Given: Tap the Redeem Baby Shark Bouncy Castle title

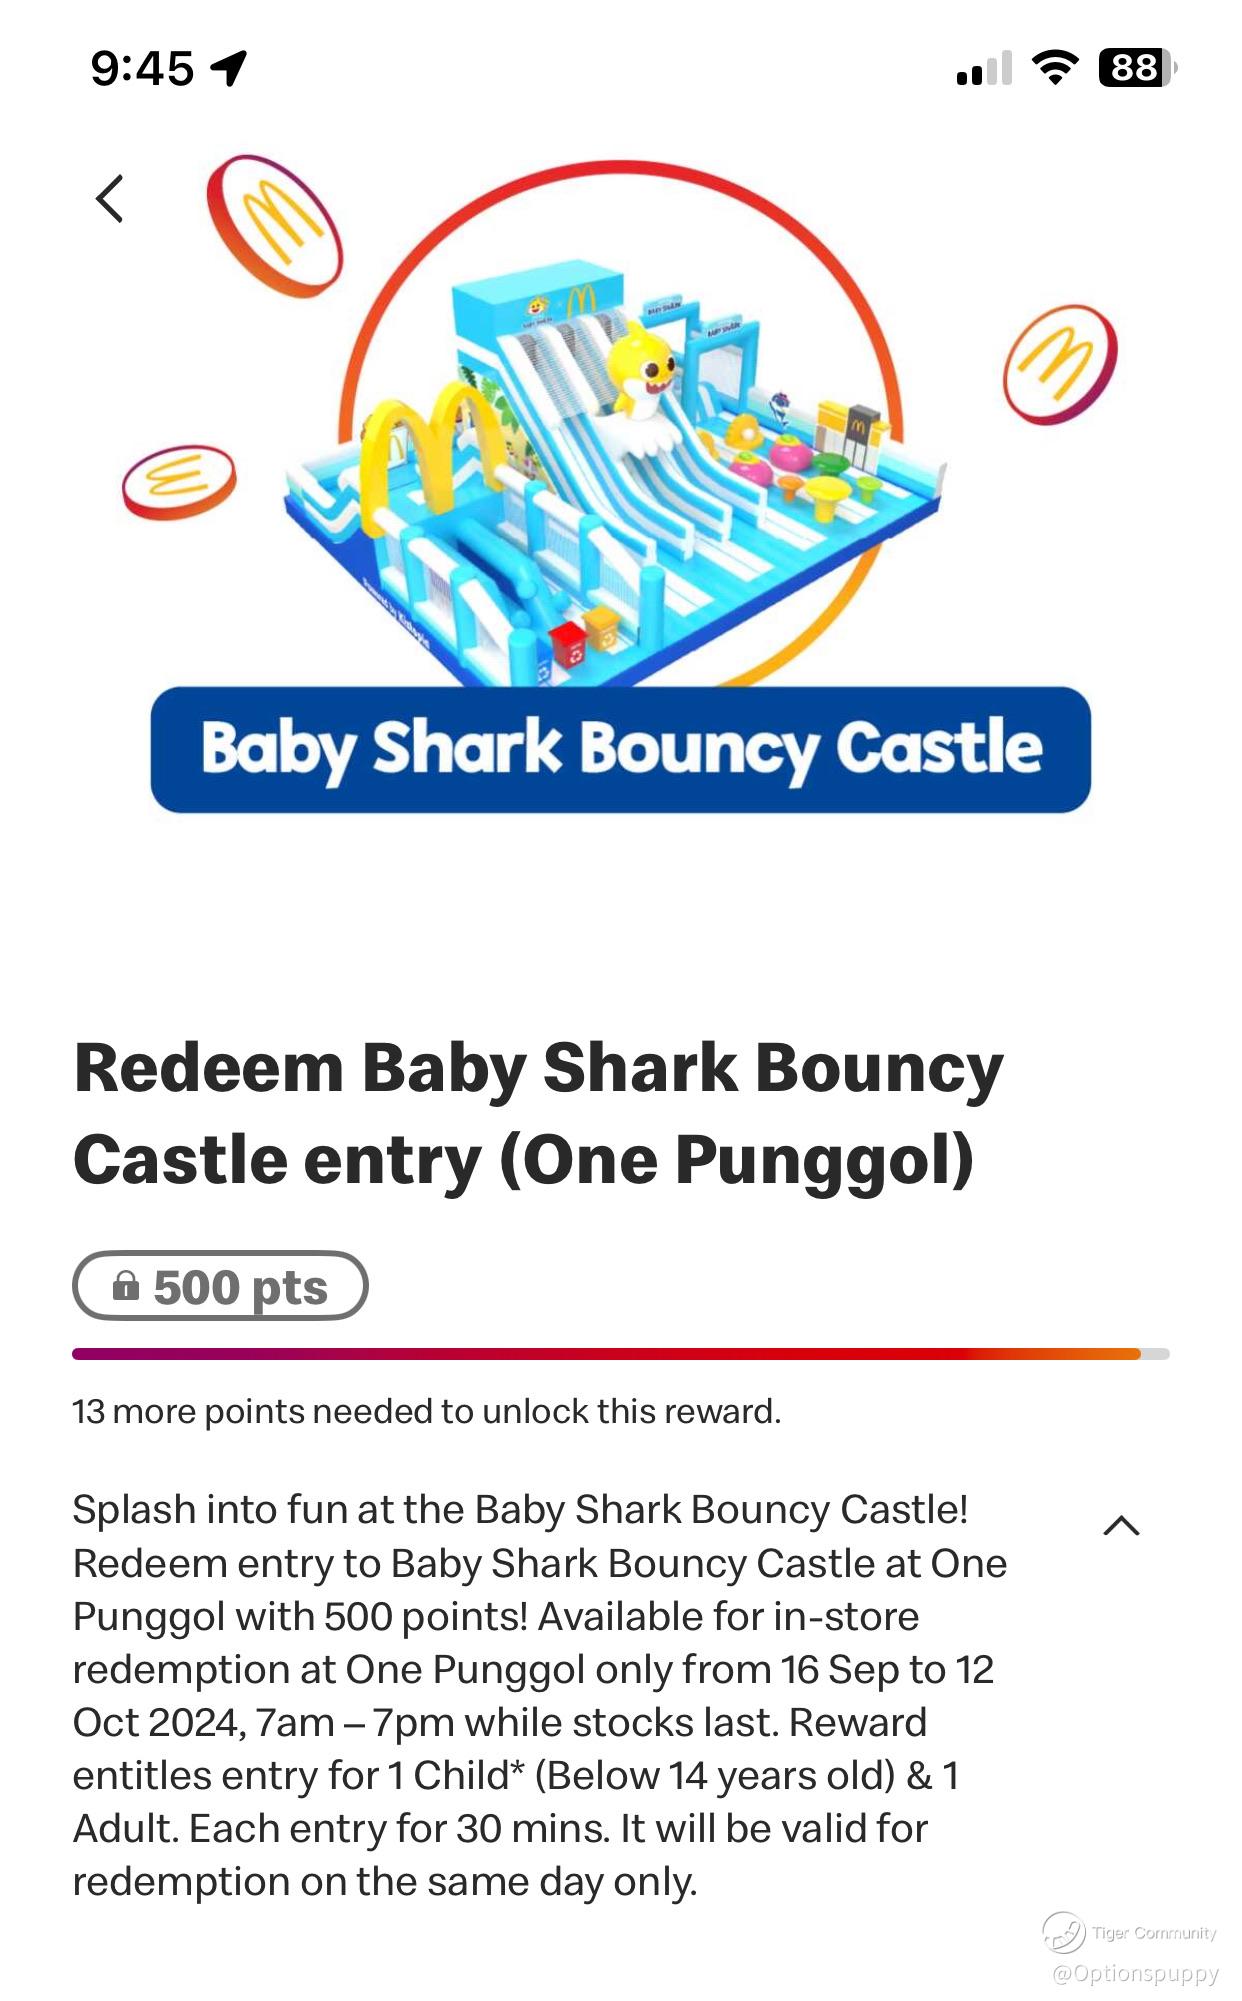Looking at the screenshot, I should click(538, 1113).
